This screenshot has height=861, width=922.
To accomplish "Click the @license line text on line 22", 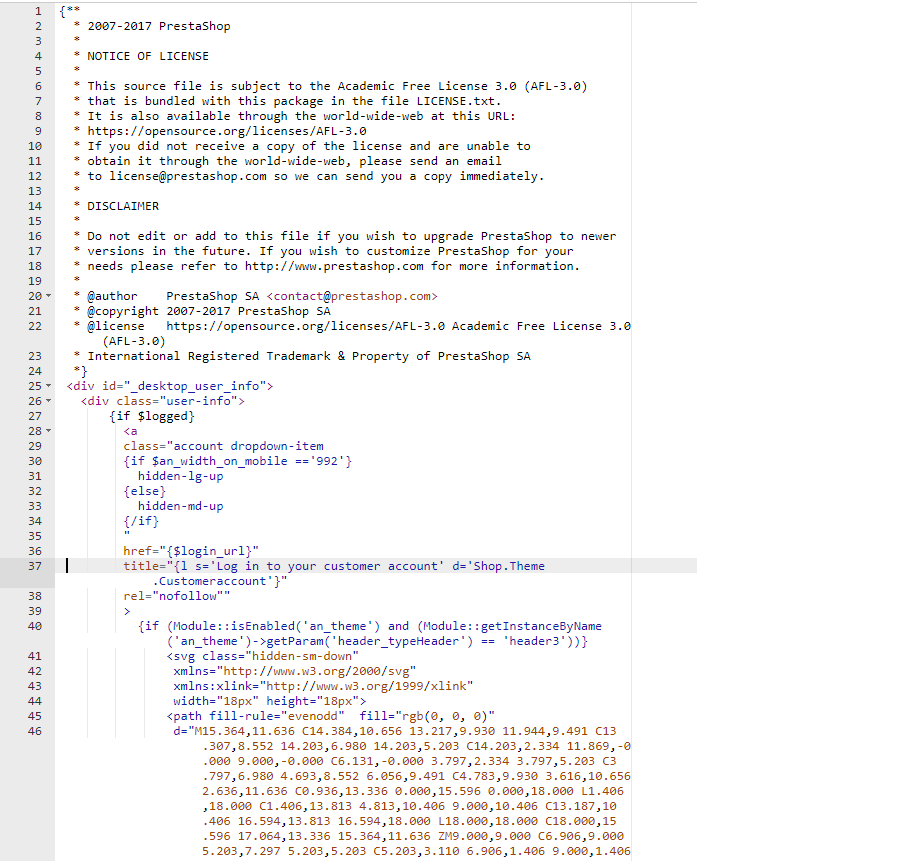I will tap(359, 326).
